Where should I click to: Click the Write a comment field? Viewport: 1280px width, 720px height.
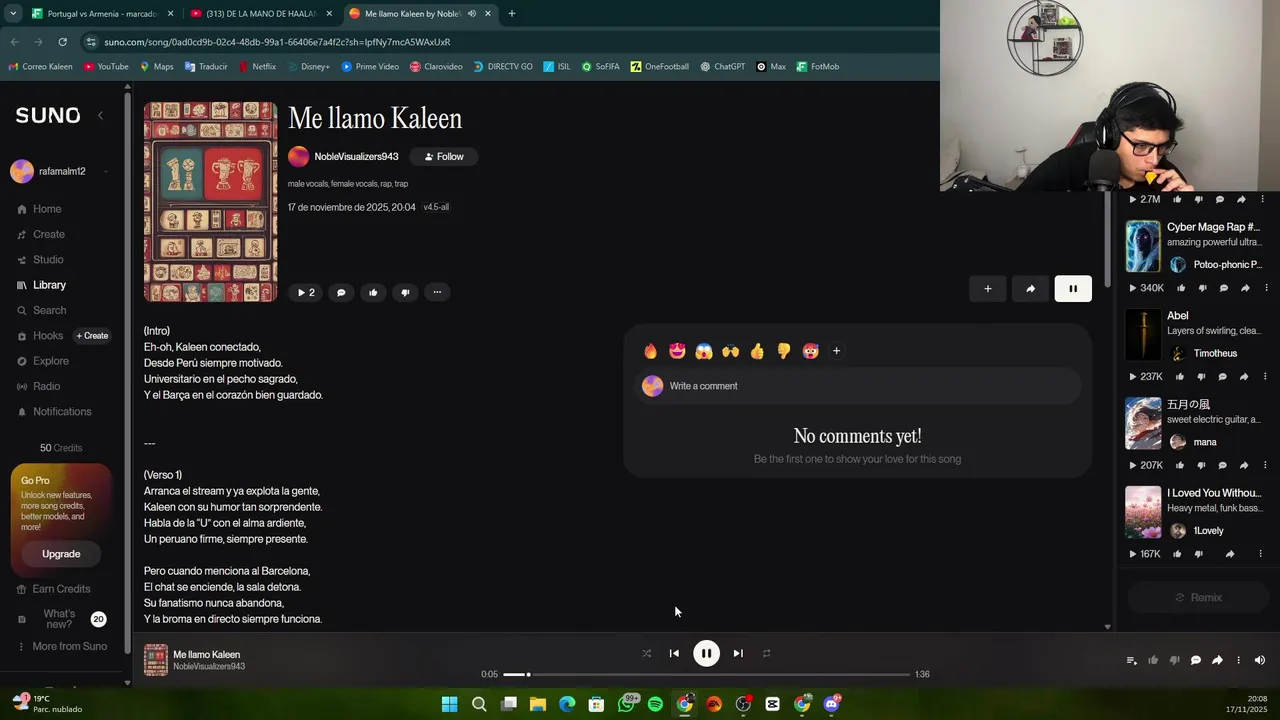point(858,386)
